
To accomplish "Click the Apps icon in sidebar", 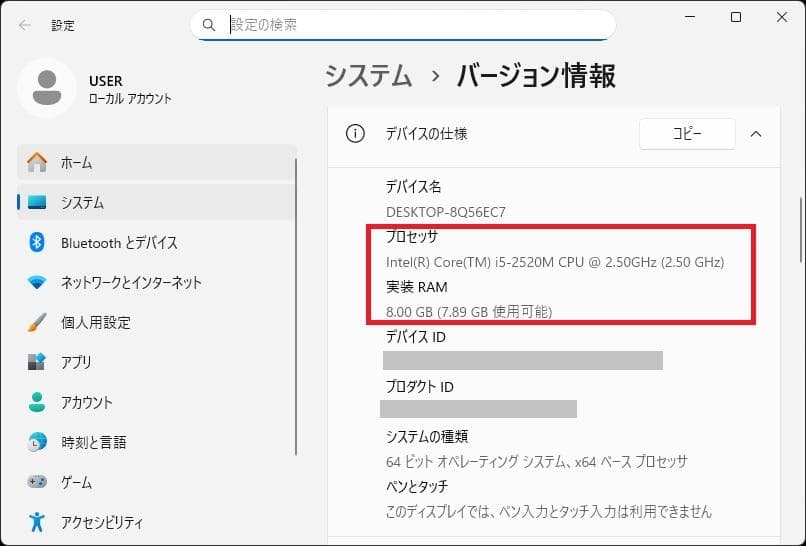I will point(37,362).
